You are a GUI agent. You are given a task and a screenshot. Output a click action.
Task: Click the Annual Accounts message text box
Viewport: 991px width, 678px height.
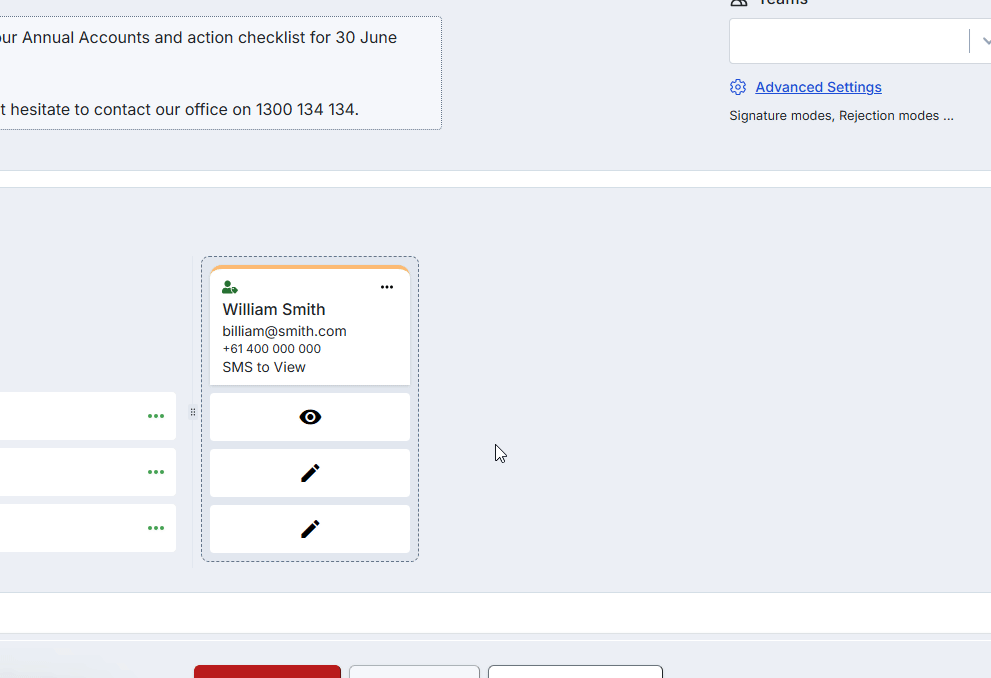click(220, 73)
